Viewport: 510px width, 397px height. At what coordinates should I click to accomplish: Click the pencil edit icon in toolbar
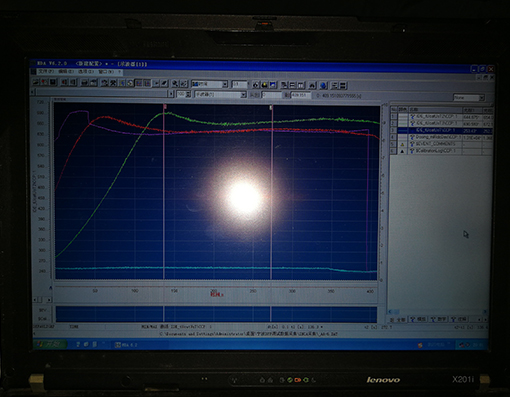164,83
